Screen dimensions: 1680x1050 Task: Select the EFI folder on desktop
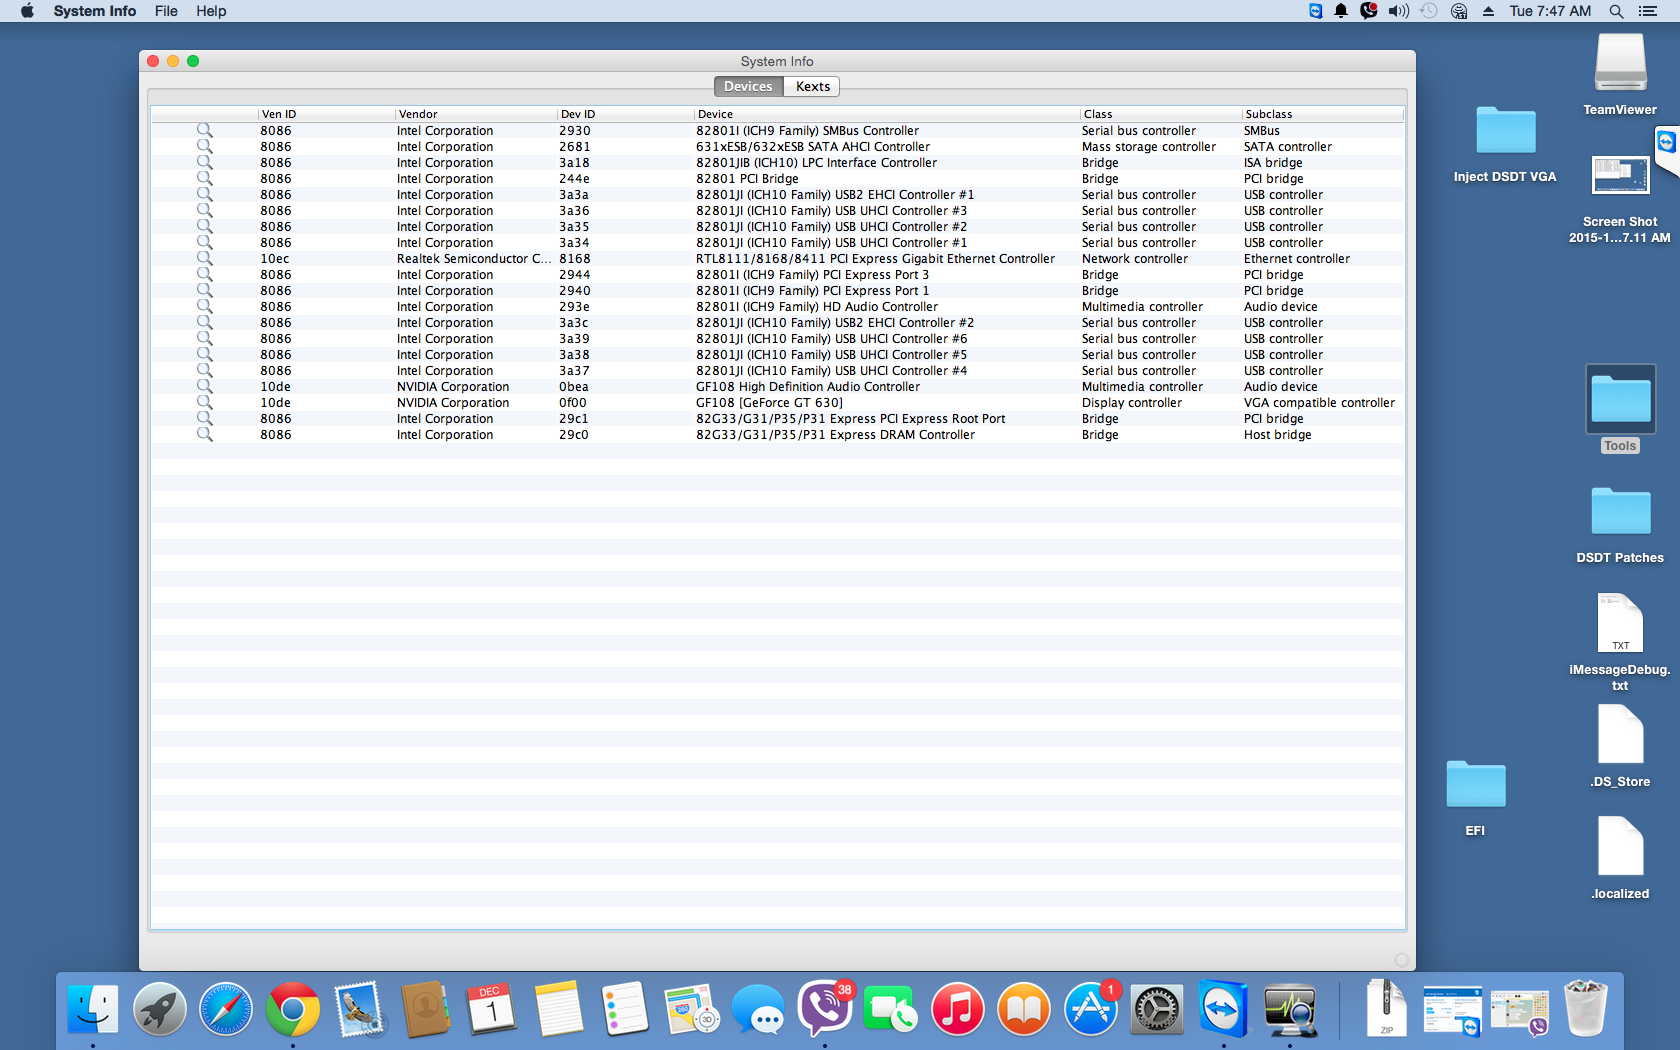click(1475, 797)
